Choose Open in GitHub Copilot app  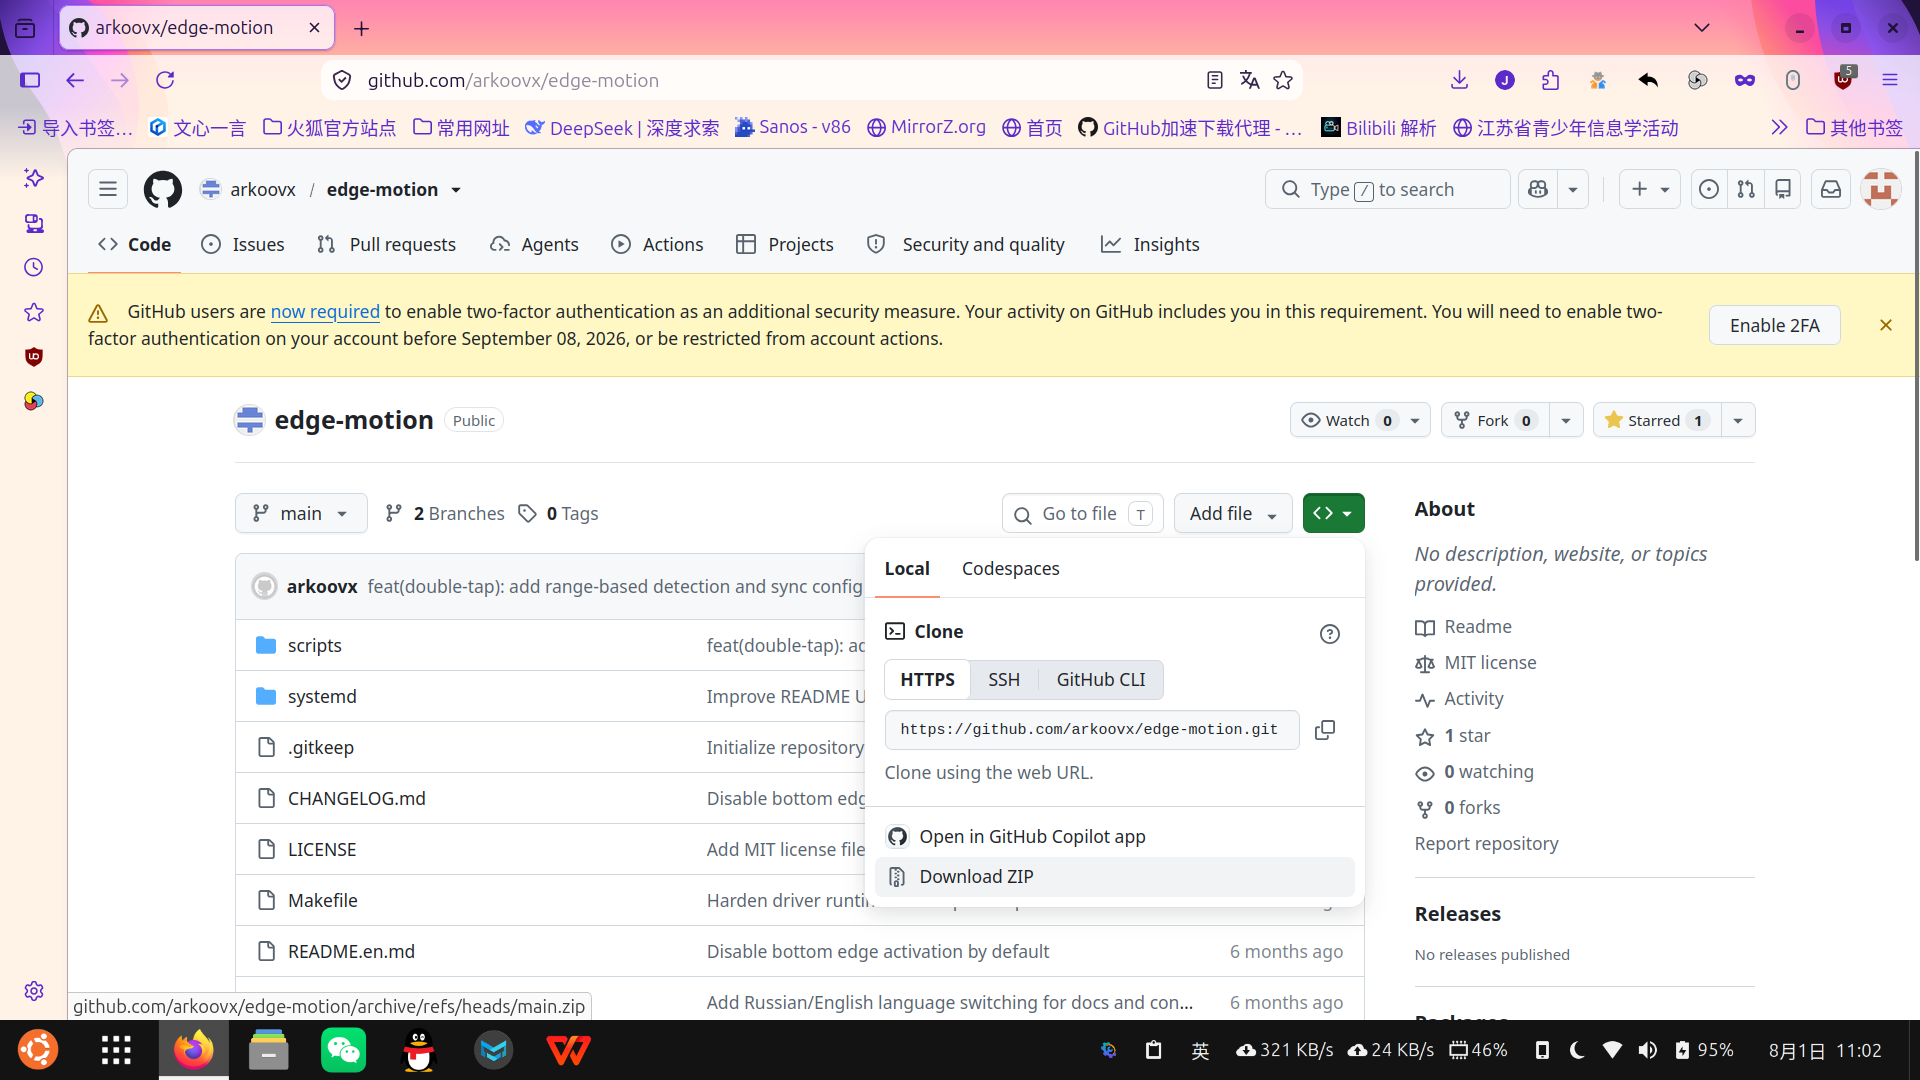pos(1114,837)
